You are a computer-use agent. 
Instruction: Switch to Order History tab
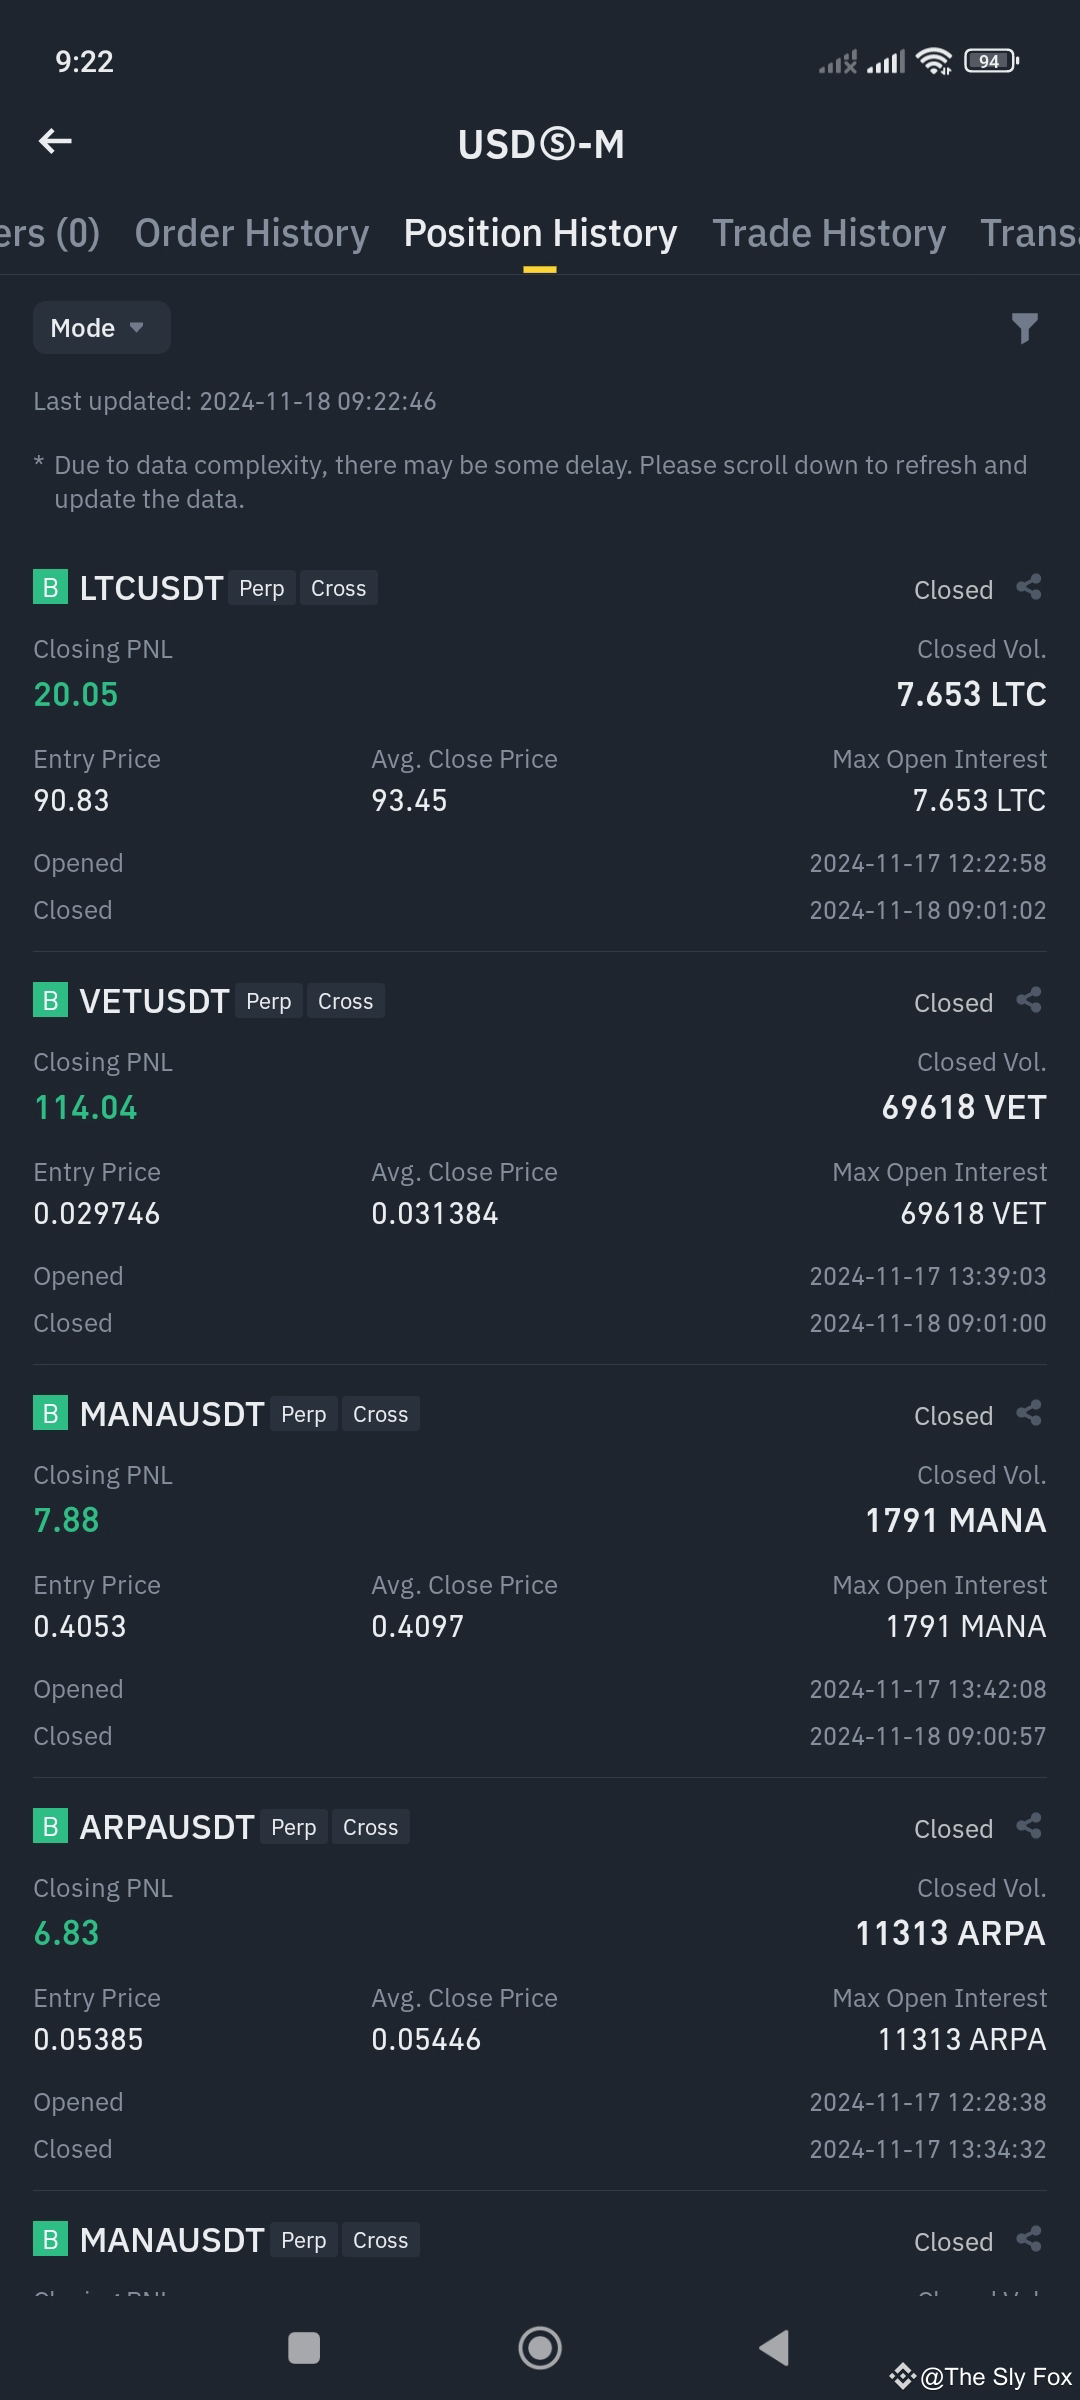pos(252,233)
